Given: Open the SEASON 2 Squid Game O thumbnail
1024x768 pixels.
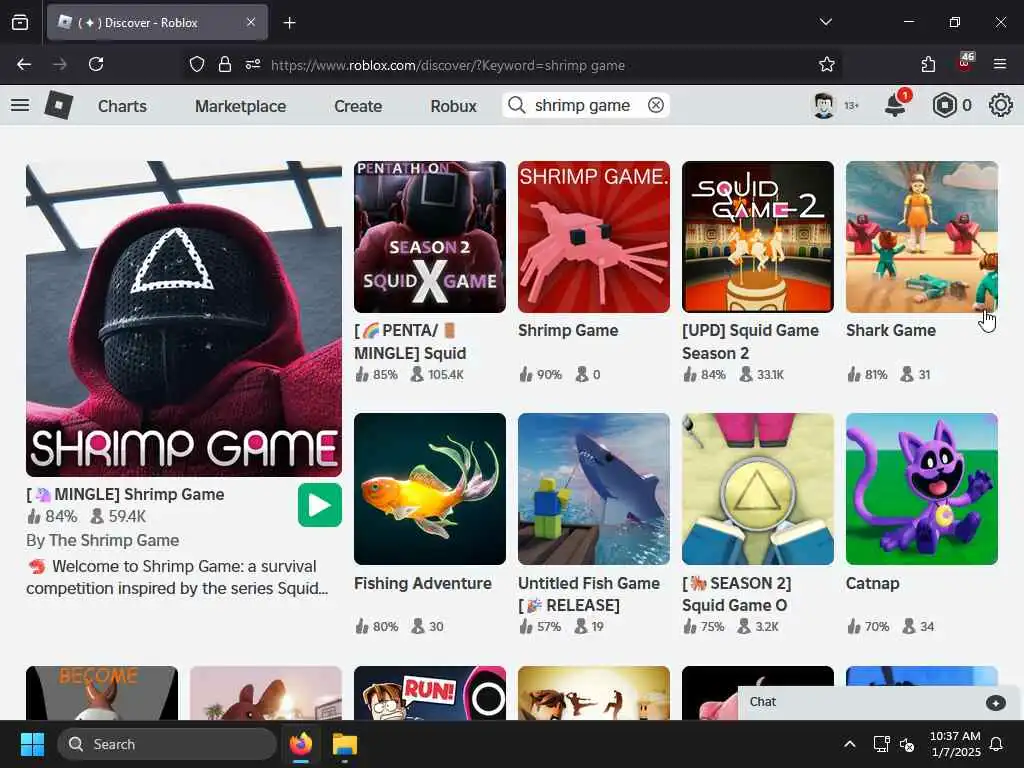Looking at the screenshot, I should (x=758, y=488).
